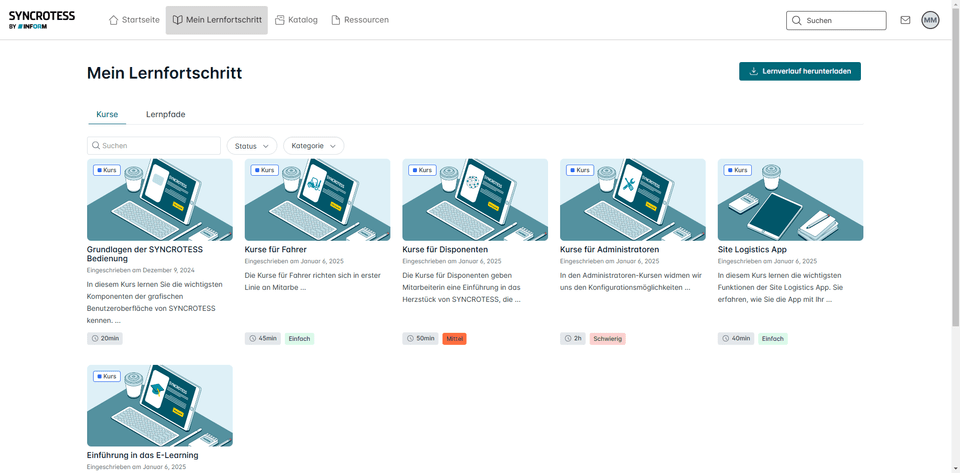Screen dimensions: 960x473
Task: Click 'Eingeschrieben am Dezember 9, 2024' text
Action: pos(141,270)
